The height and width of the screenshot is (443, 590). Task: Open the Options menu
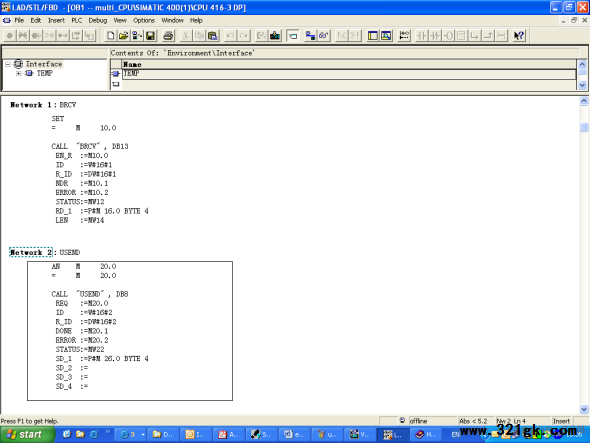tap(144, 20)
